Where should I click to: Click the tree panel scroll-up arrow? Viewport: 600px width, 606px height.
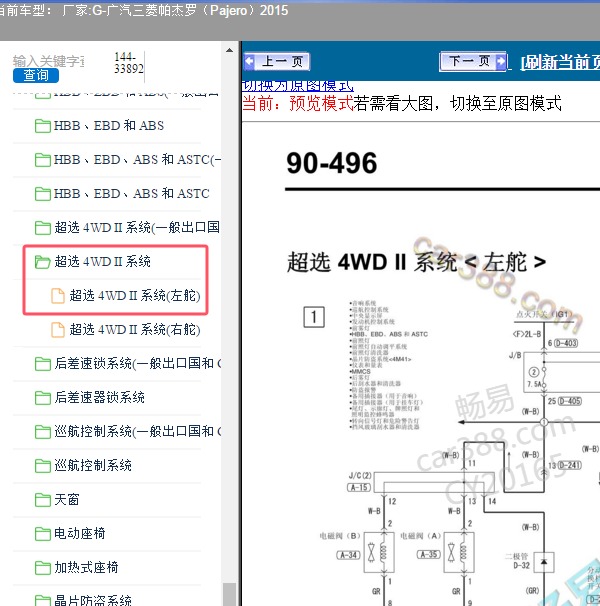[229, 50]
